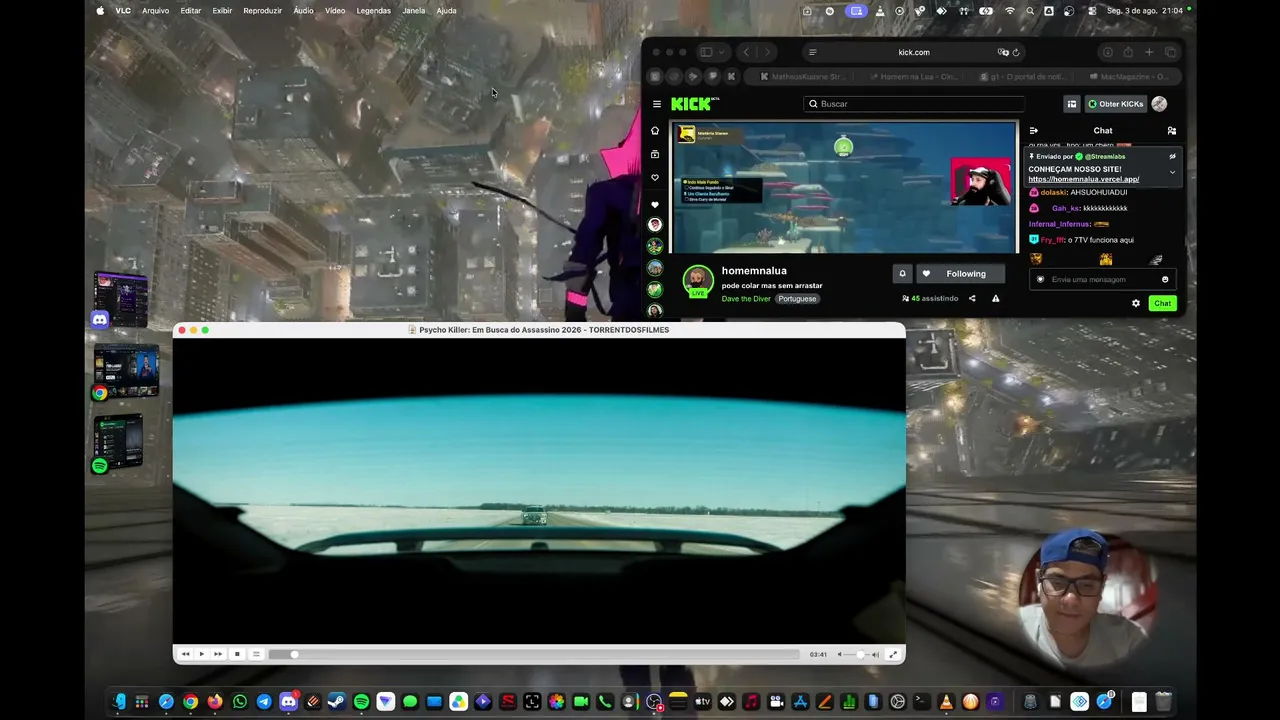Collapse the Kick chat panel
This screenshot has width=1280, height=720.
pyautogui.click(x=1034, y=130)
